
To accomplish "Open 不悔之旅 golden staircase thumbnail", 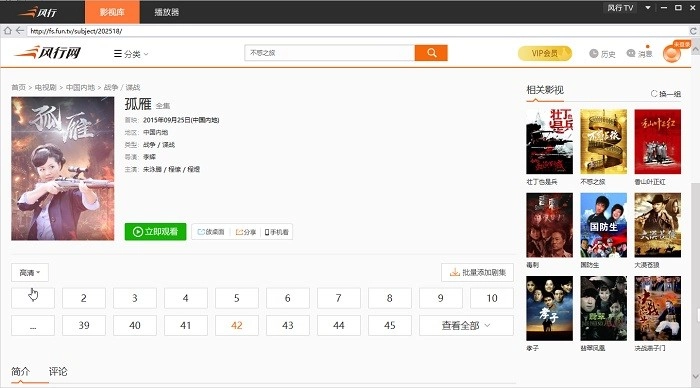I will pos(604,142).
